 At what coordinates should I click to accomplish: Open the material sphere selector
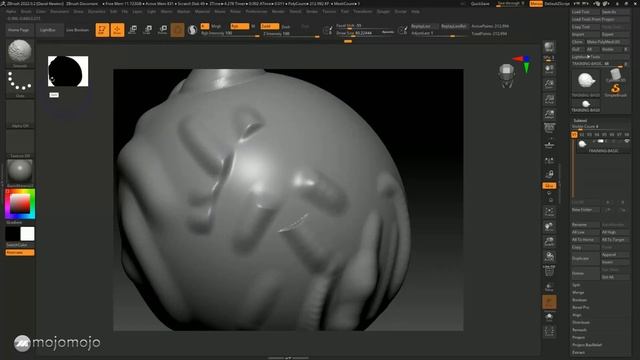(20, 173)
